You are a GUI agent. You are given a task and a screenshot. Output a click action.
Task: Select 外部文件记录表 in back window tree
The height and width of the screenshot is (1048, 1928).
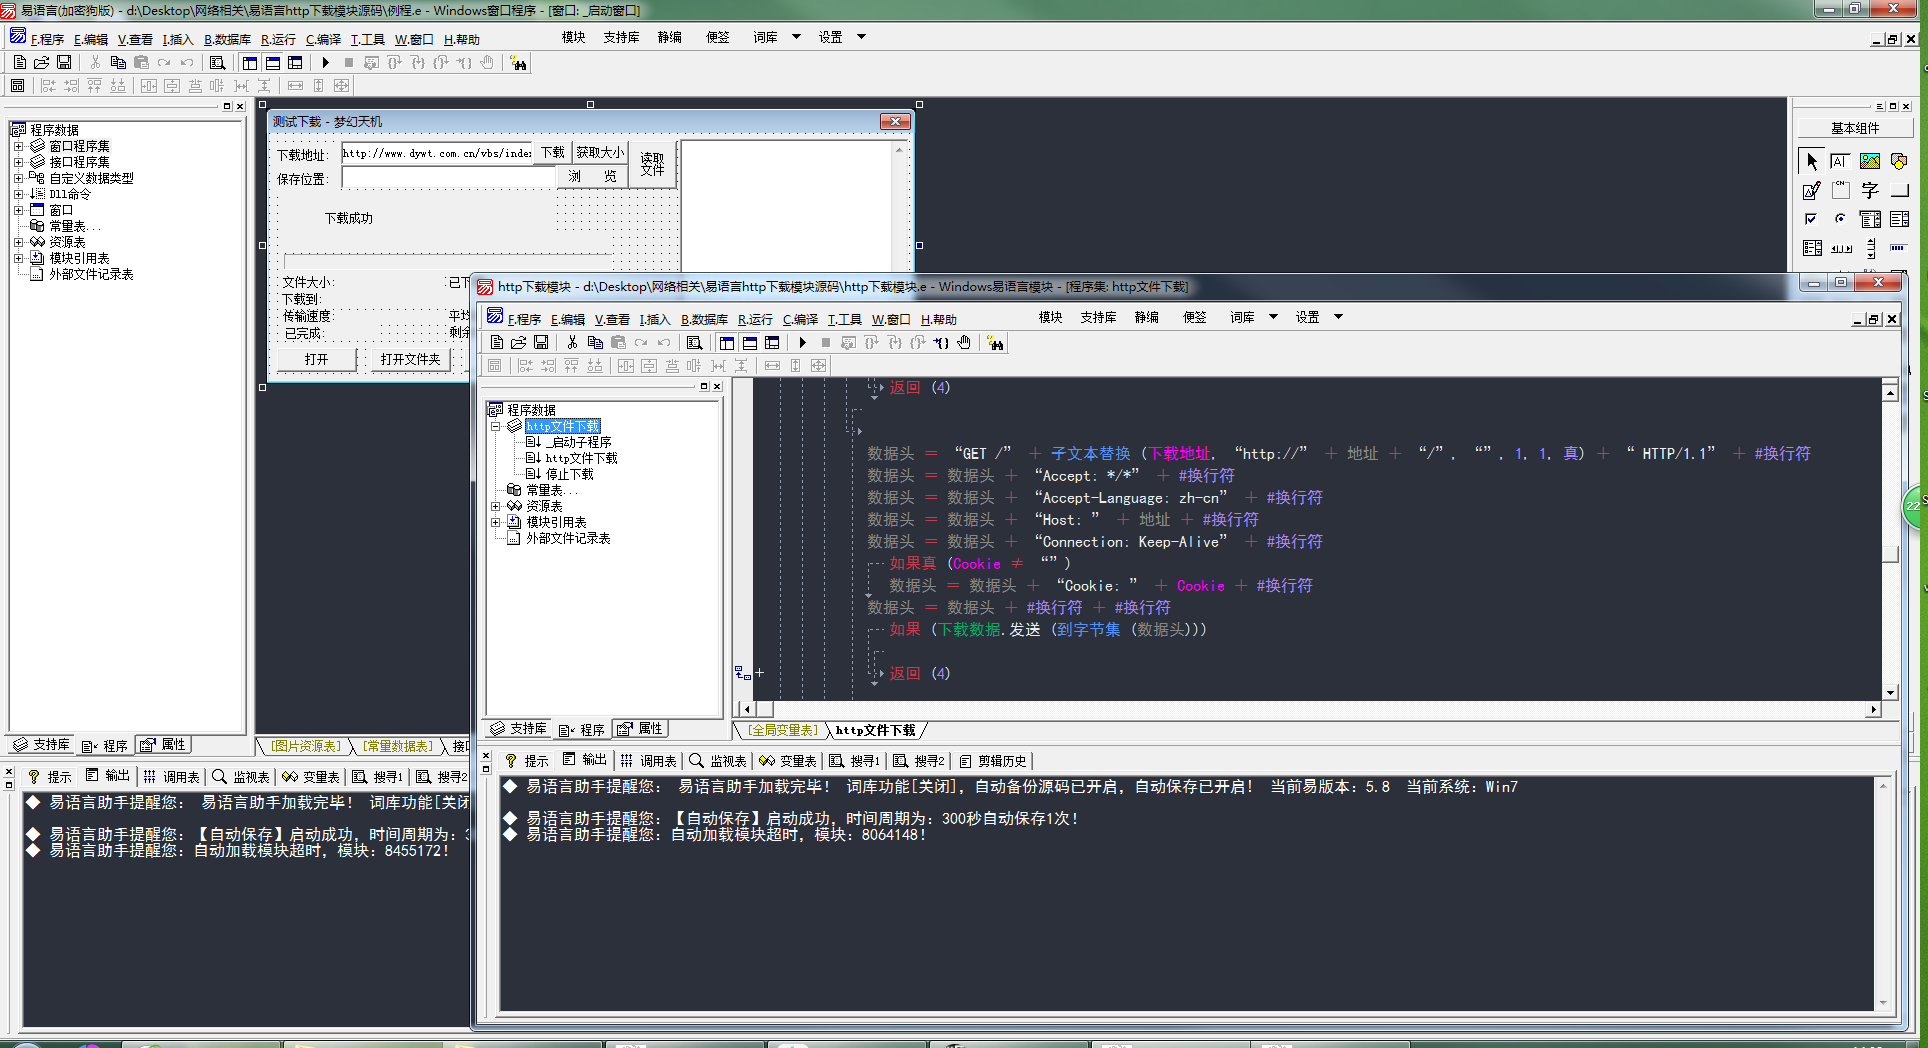tap(91, 274)
